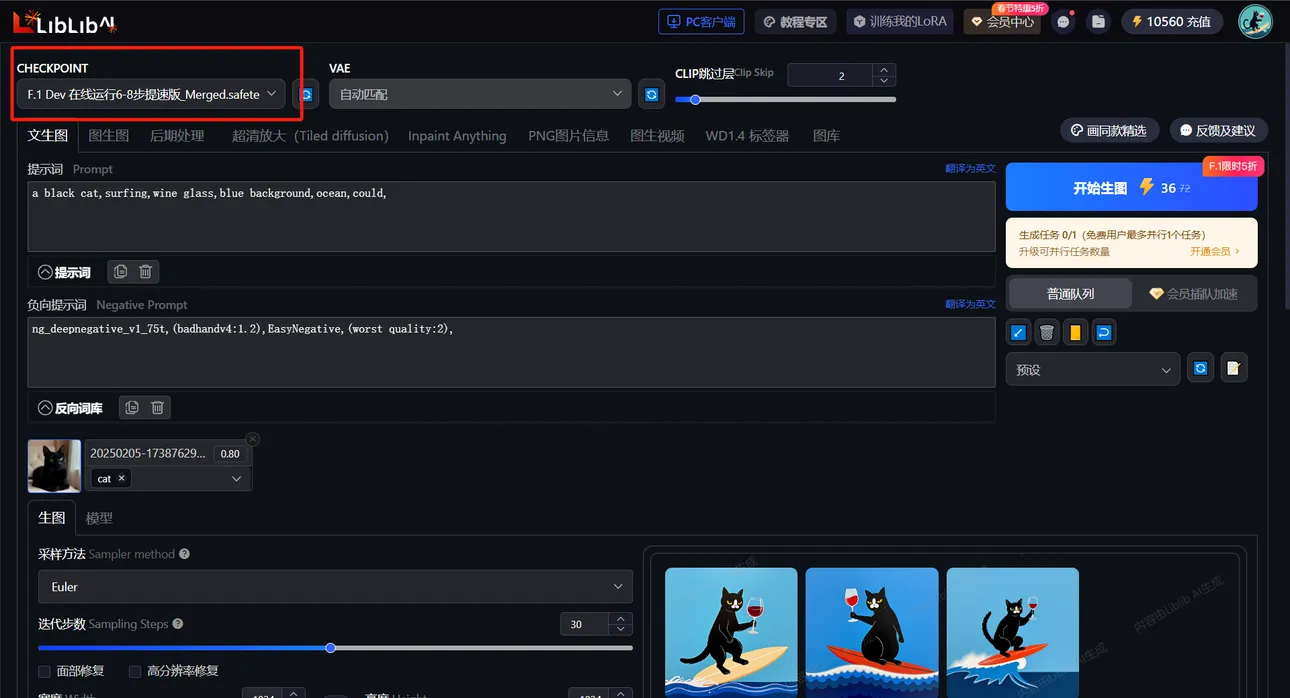Open the 预设 preset dropdown
This screenshot has height=698, width=1290.
click(x=1093, y=369)
